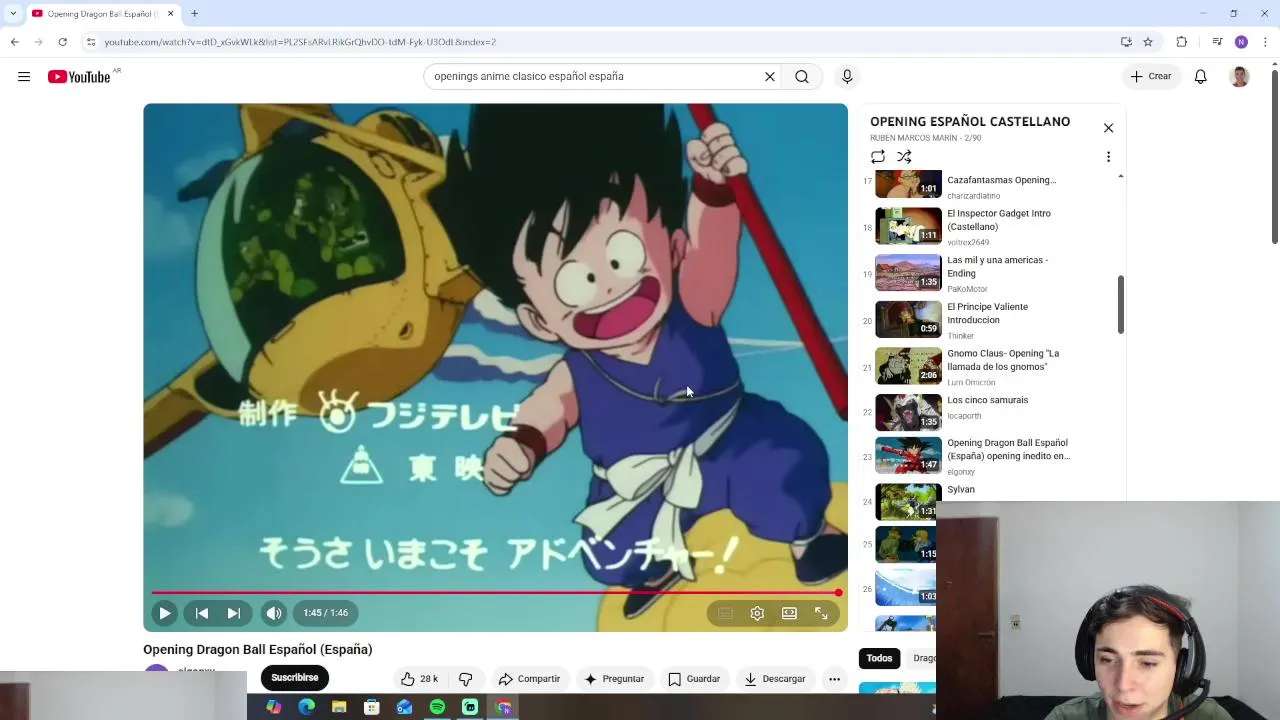Open the browser extensions puzzle icon
This screenshot has height=720, width=1280.
[1182, 42]
